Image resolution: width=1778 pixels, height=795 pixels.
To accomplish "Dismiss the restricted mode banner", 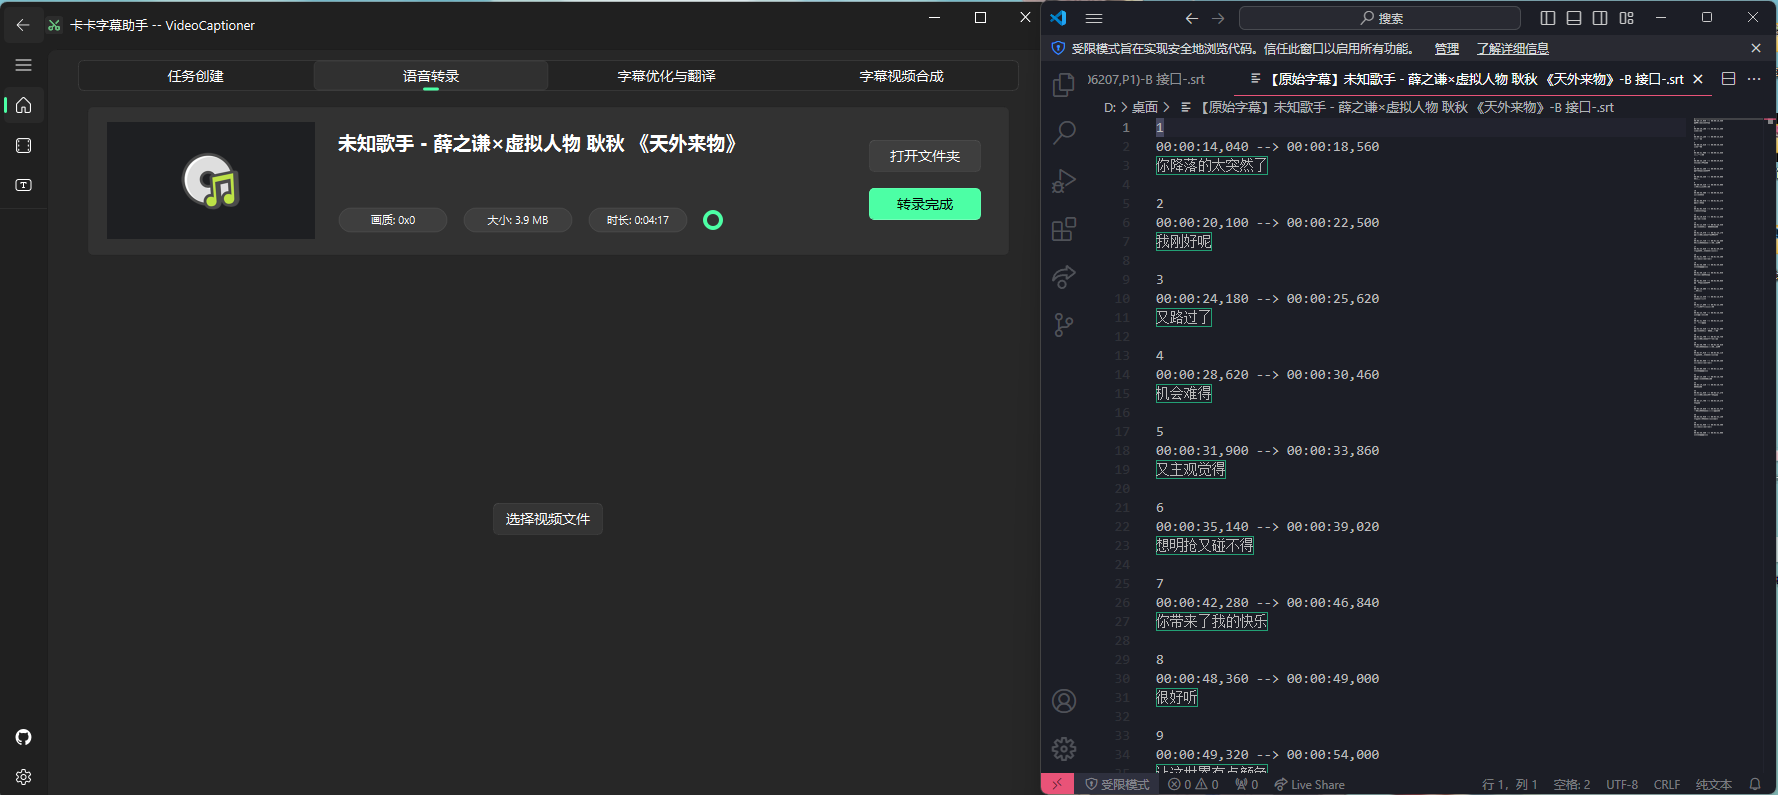I will pyautogui.click(x=1756, y=48).
